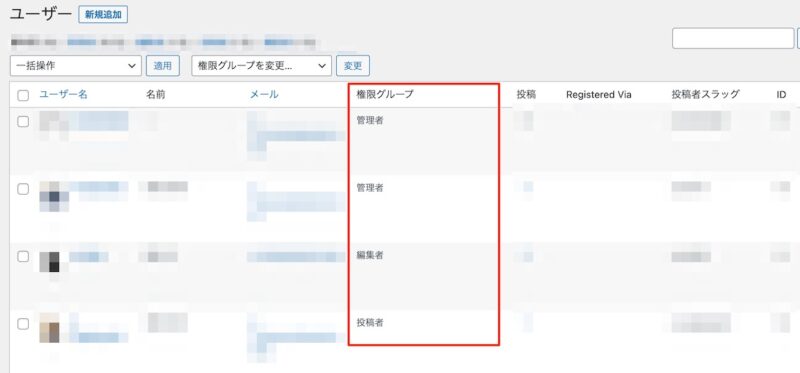Click the 新規追加 button
Image resolution: width=800 pixels, height=373 pixels.
(x=103, y=15)
